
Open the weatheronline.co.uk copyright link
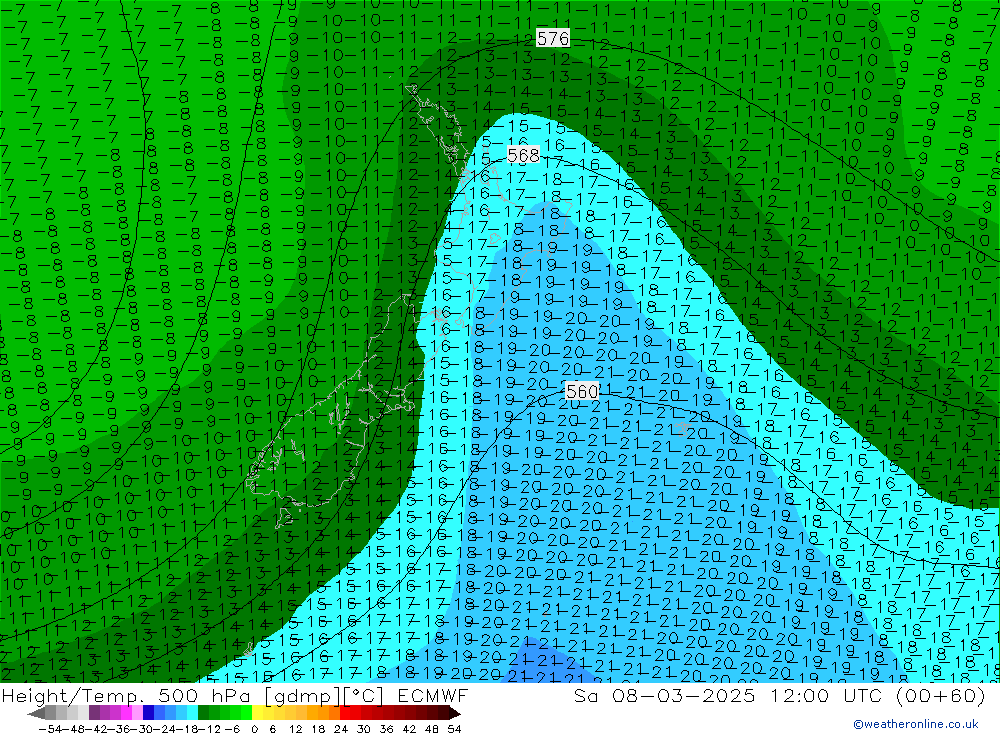pos(916,724)
